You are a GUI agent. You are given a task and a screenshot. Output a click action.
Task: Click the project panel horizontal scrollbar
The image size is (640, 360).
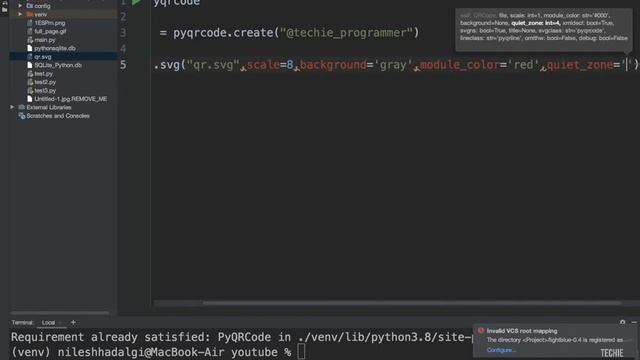tap(60, 313)
